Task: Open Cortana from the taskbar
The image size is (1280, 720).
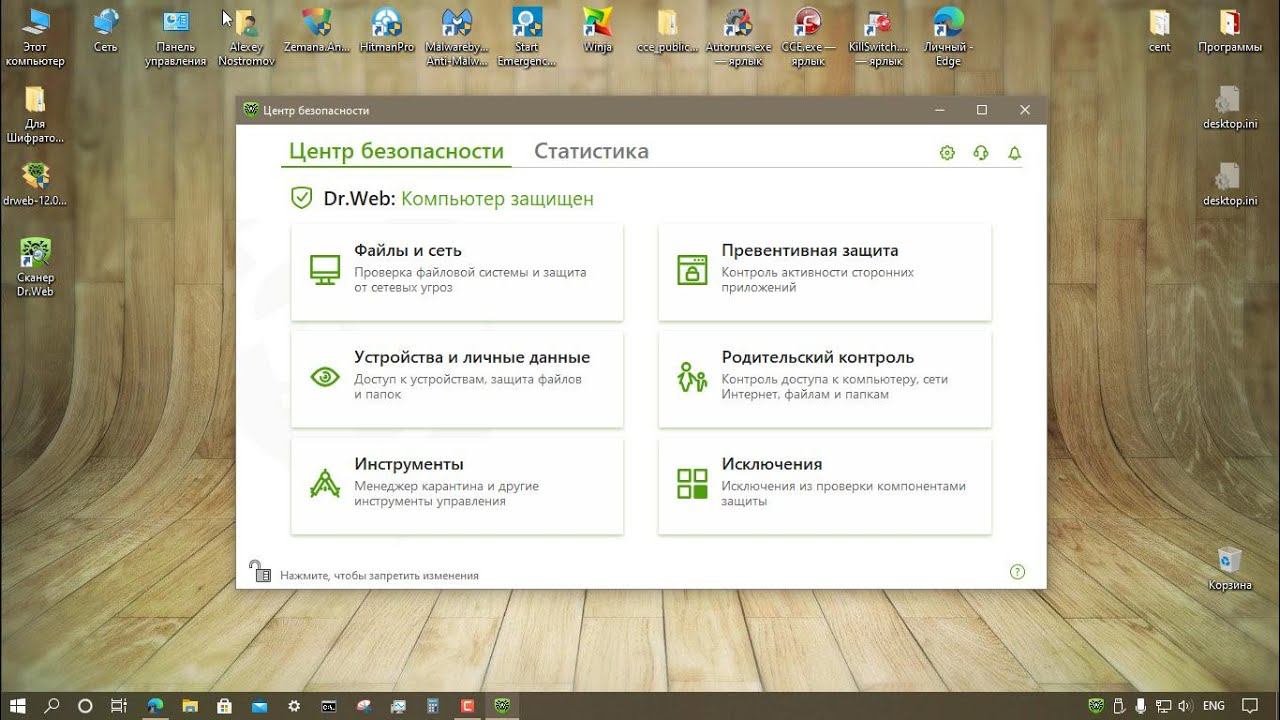Action: [x=85, y=706]
